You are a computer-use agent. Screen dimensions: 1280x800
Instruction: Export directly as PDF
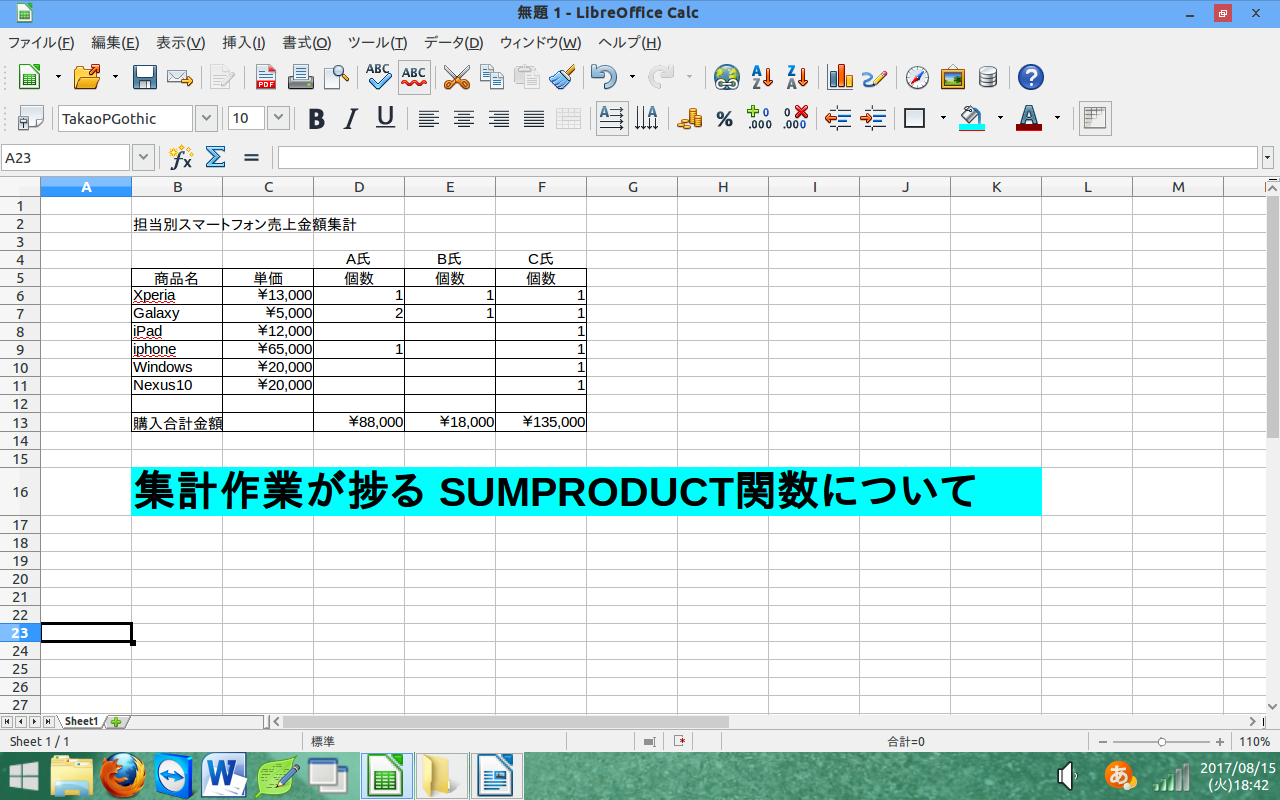266,77
